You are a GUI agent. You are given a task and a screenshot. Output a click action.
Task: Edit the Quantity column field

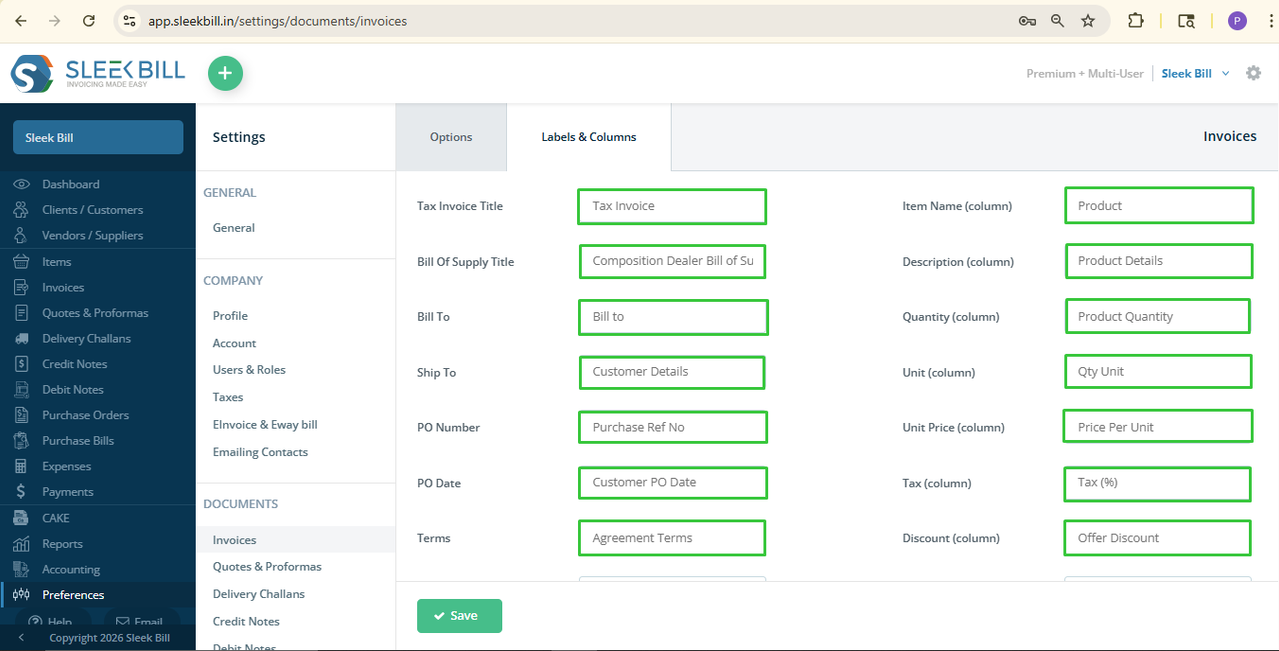(1158, 317)
